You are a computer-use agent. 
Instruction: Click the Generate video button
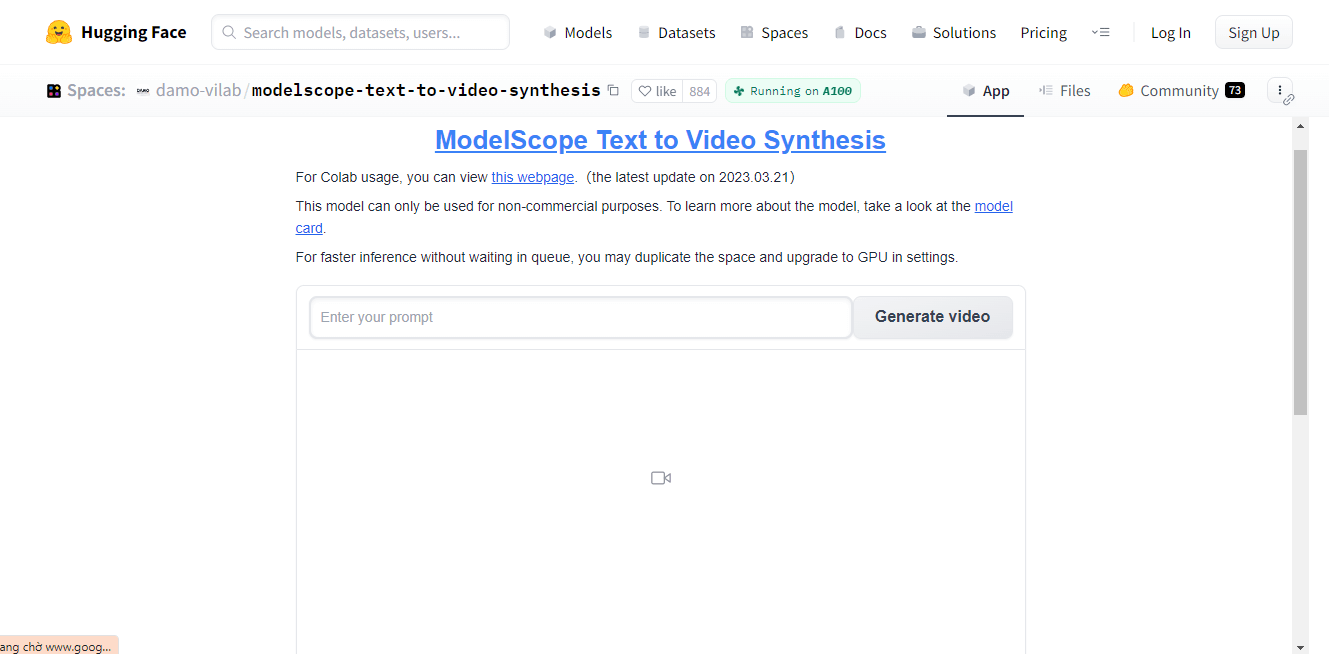click(933, 317)
